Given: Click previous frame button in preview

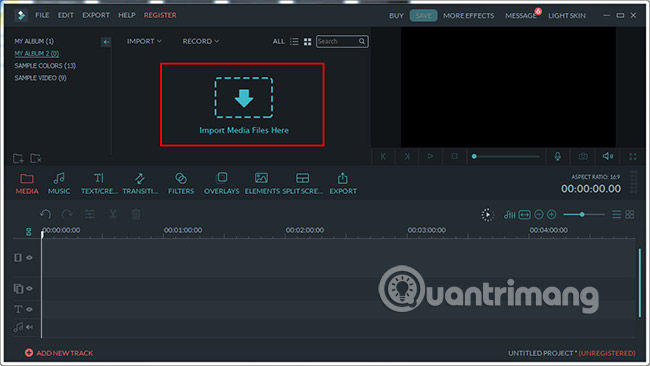Looking at the screenshot, I should click(383, 156).
